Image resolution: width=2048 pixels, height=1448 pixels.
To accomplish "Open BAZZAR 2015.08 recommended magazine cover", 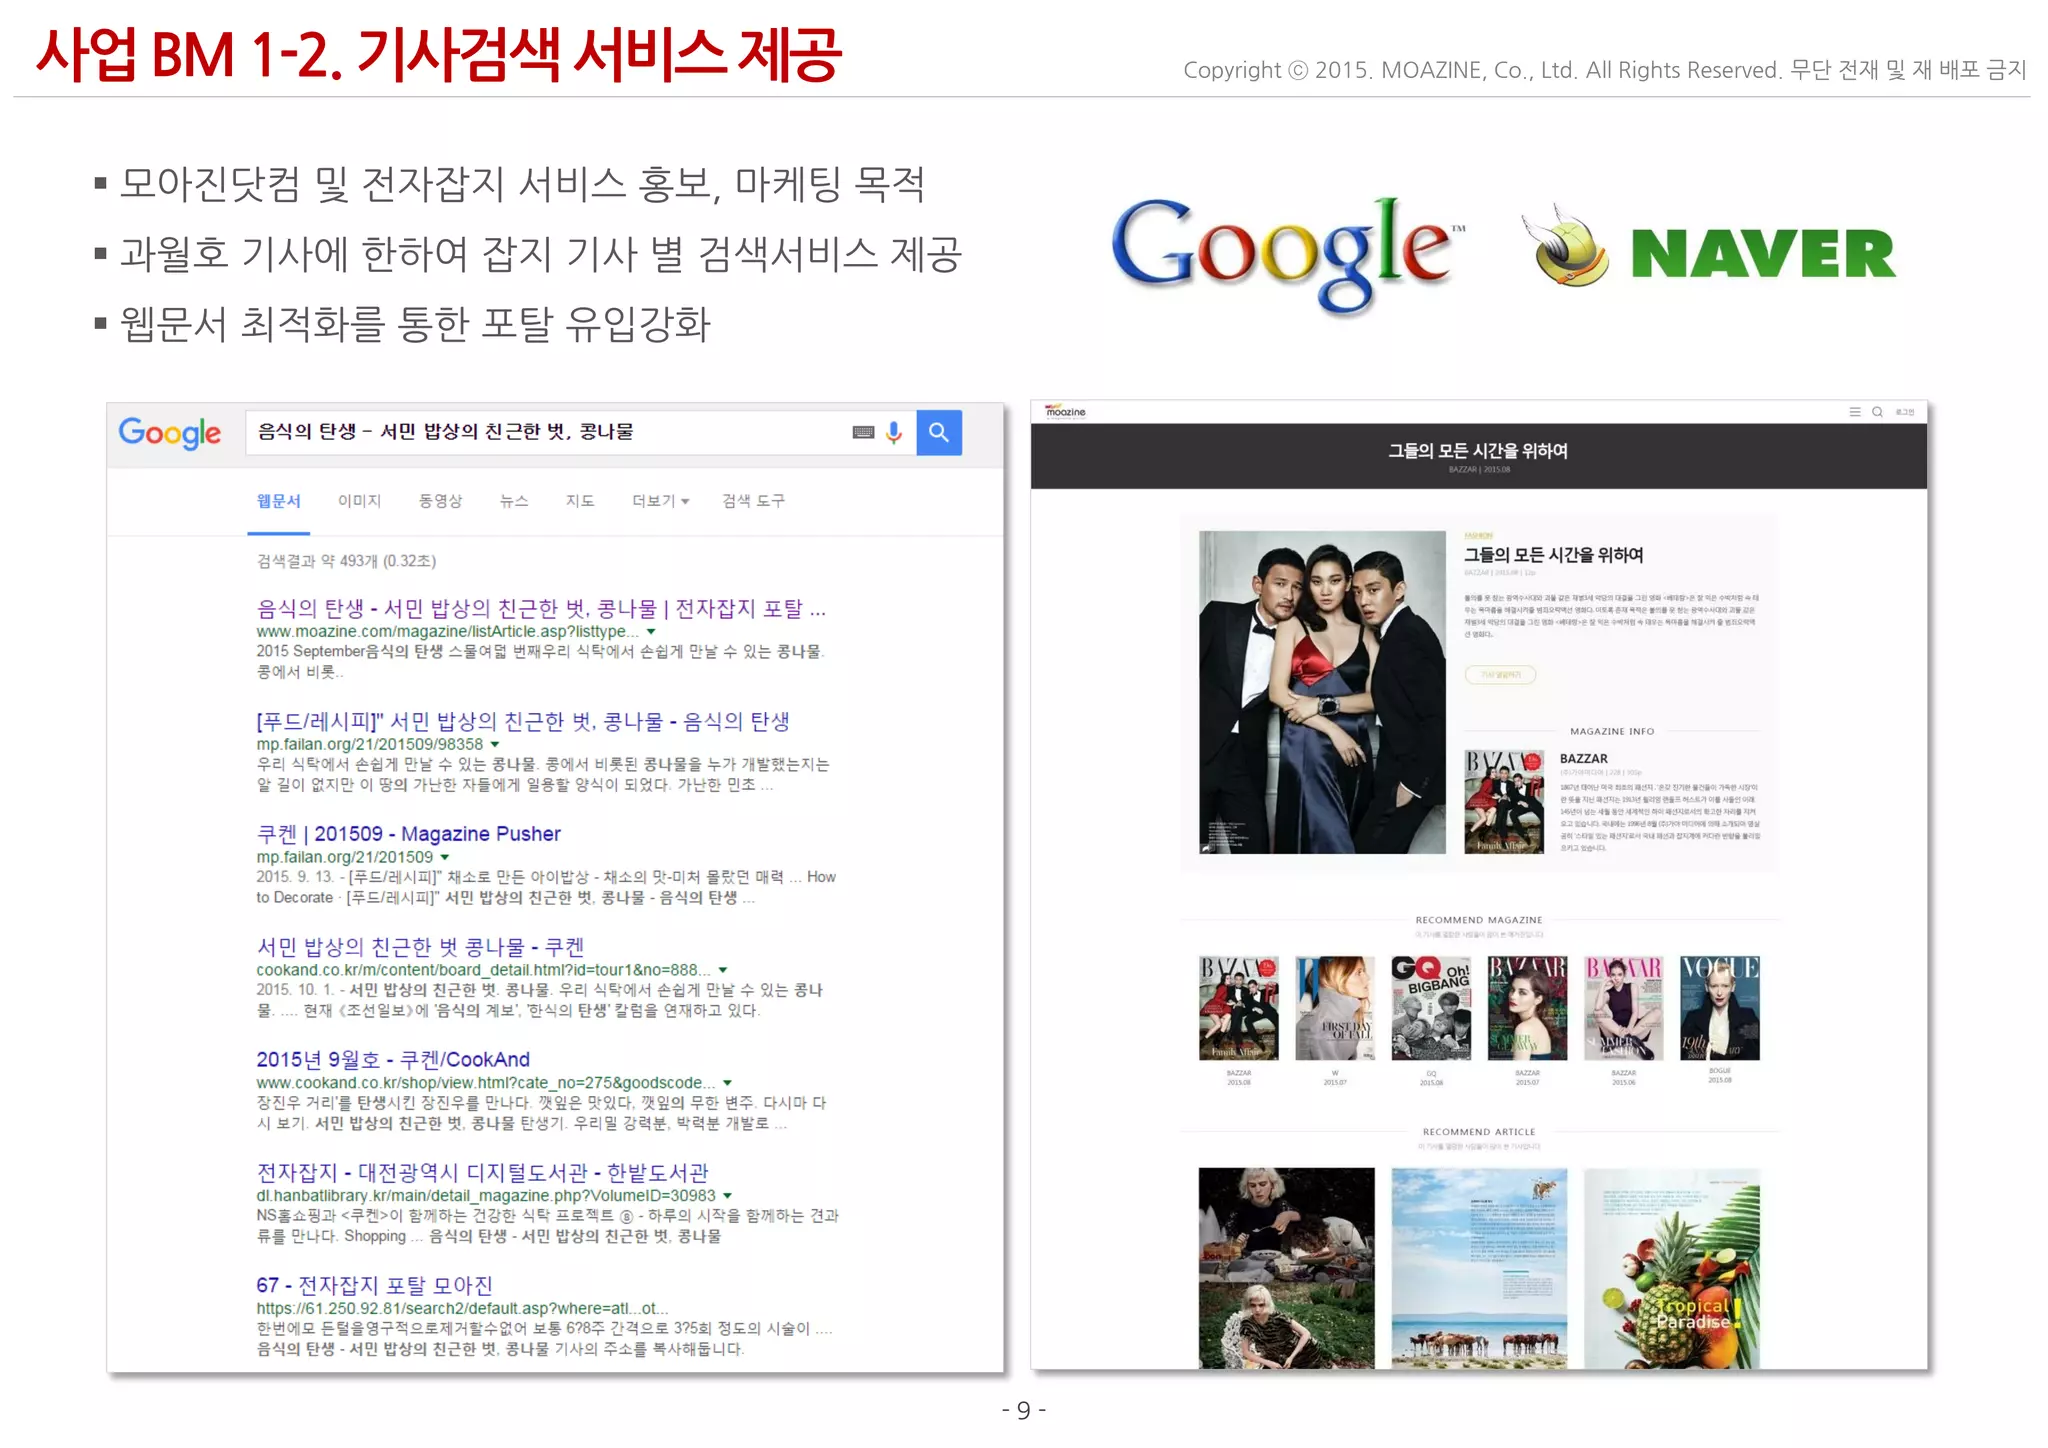I will click(1239, 1008).
